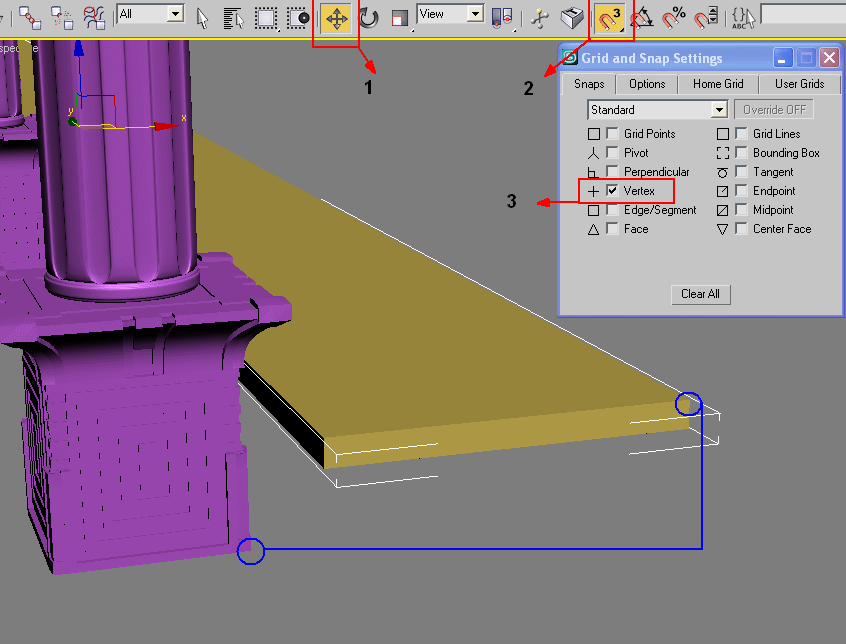Click the Select Object arrow tool
Screen dimensions: 846x644
203,17
